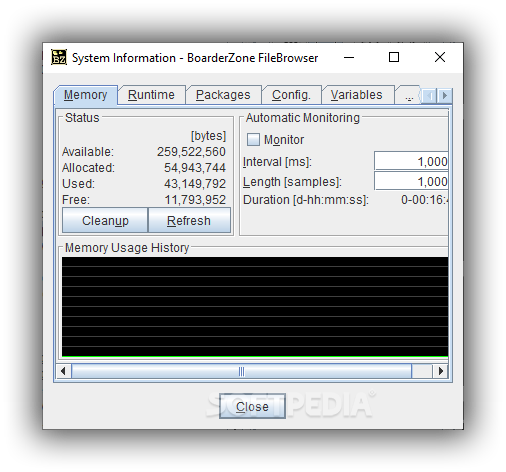Click the tab scroll right arrow
506x472 pixels.
click(x=444, y=96)
